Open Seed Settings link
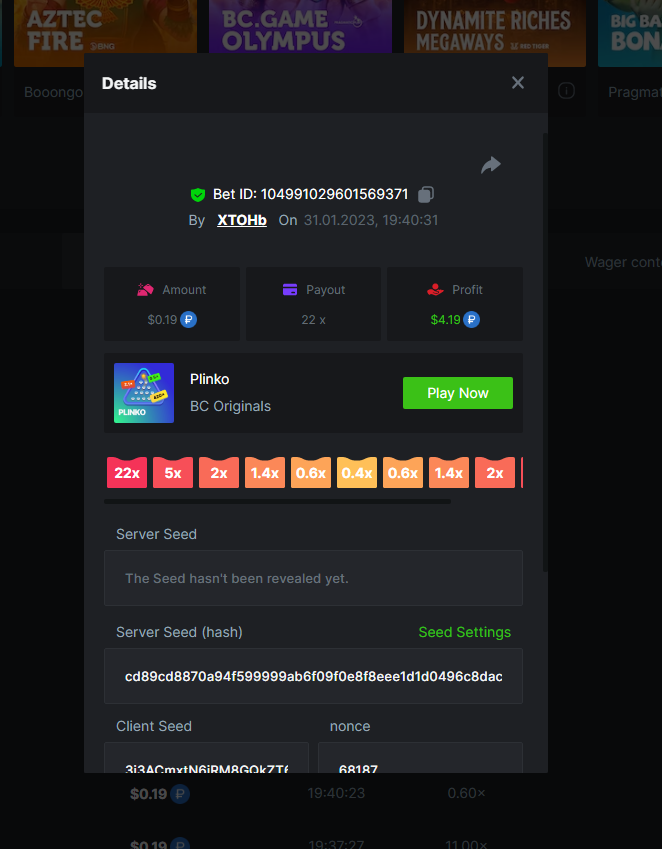The height and width of the screenshot is (849, 662). pos(464,632)
